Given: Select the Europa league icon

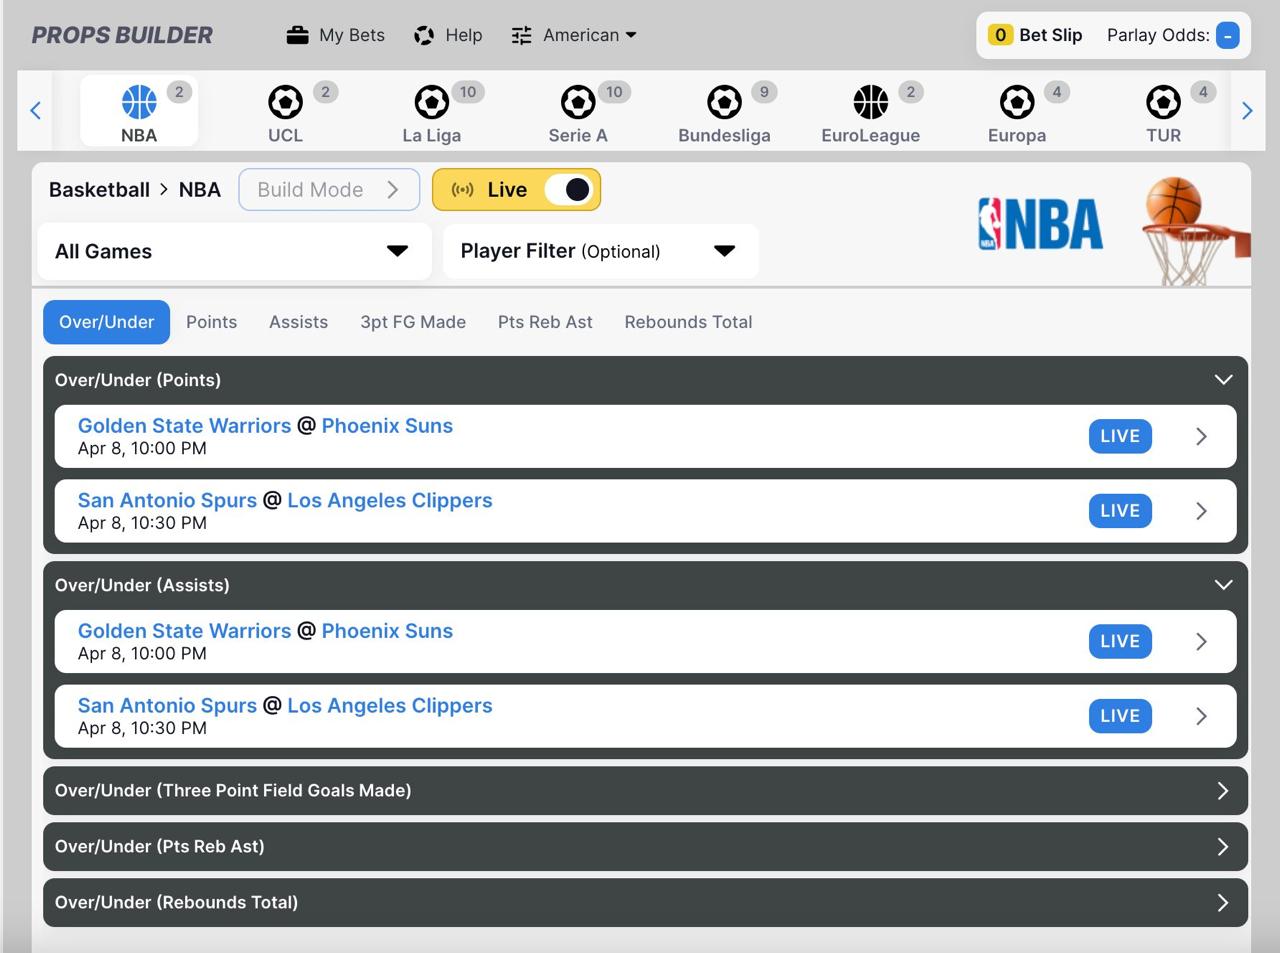Looking at the screenshot, I should pos(1017,101).
